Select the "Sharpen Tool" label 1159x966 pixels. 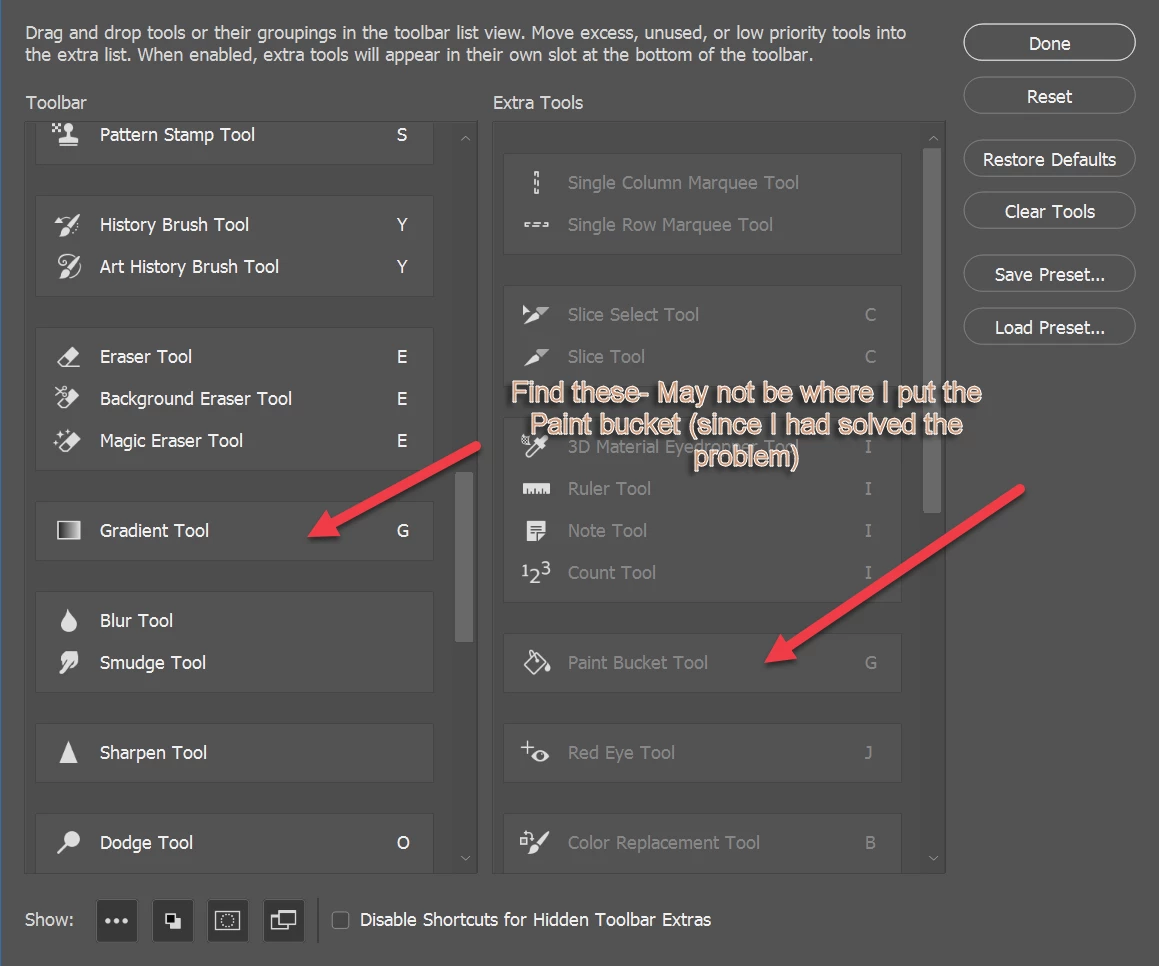(x=154, y=753)
